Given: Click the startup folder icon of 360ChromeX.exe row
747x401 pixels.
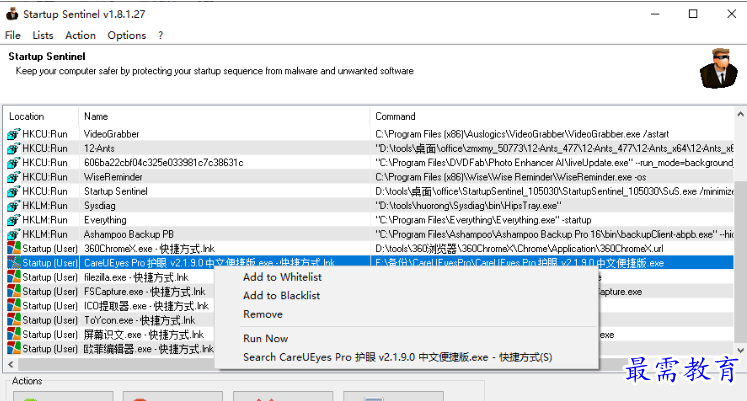Looking at the screenshot, I should pyautogui.click(x=14, y=248).
